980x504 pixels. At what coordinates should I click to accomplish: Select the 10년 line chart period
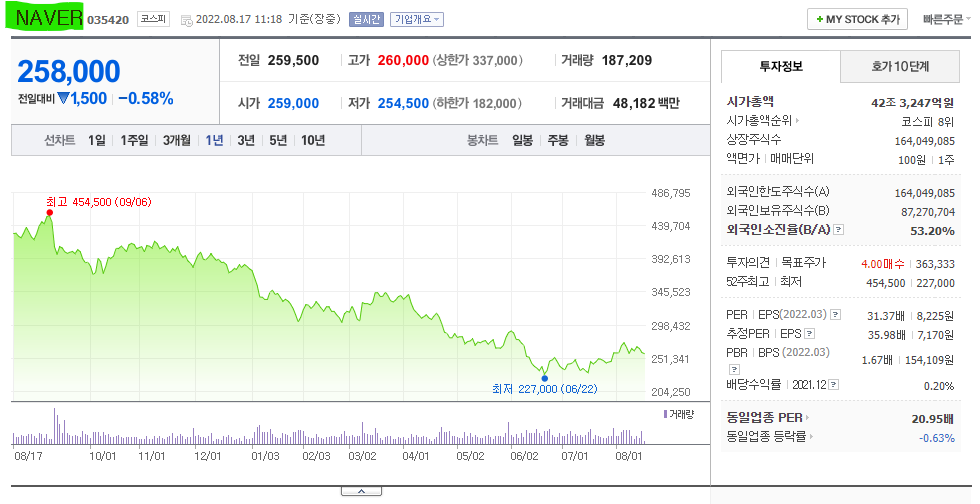[313, 140]
